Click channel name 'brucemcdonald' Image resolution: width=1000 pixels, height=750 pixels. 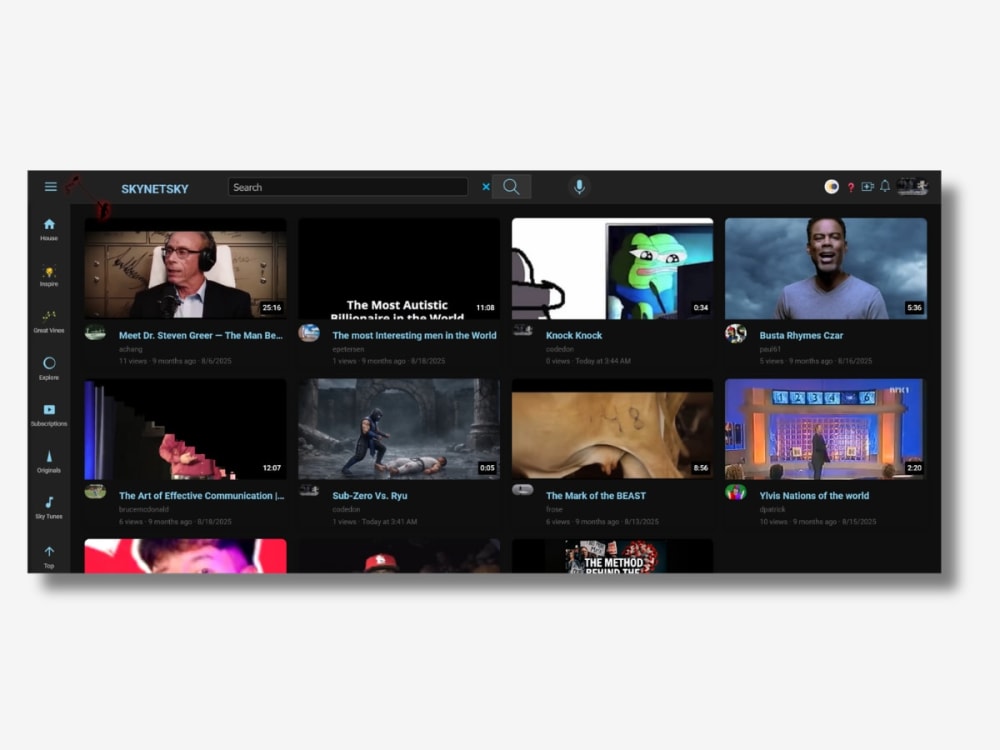(144, 510)
